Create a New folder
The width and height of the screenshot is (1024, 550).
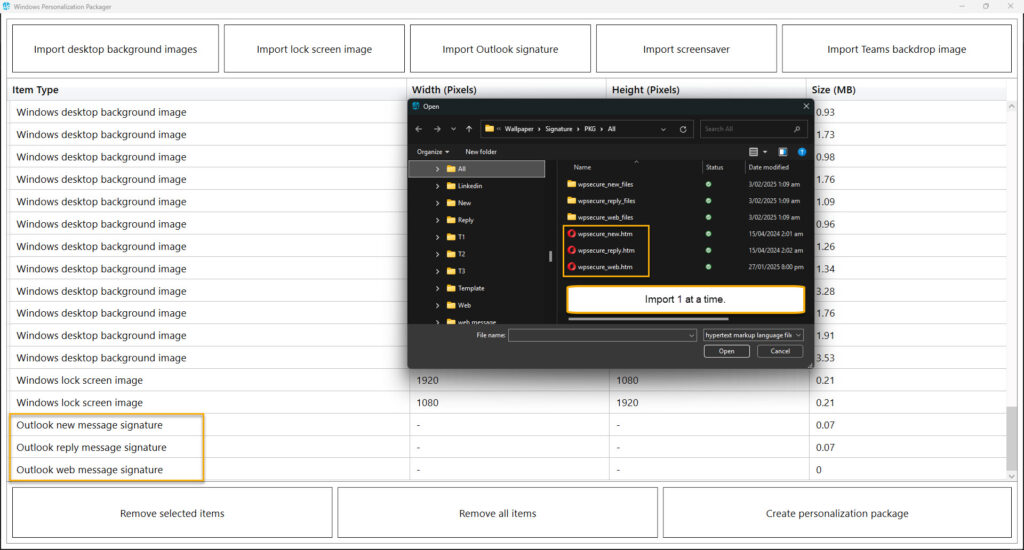pyautogui.click(x=481, y=152)
